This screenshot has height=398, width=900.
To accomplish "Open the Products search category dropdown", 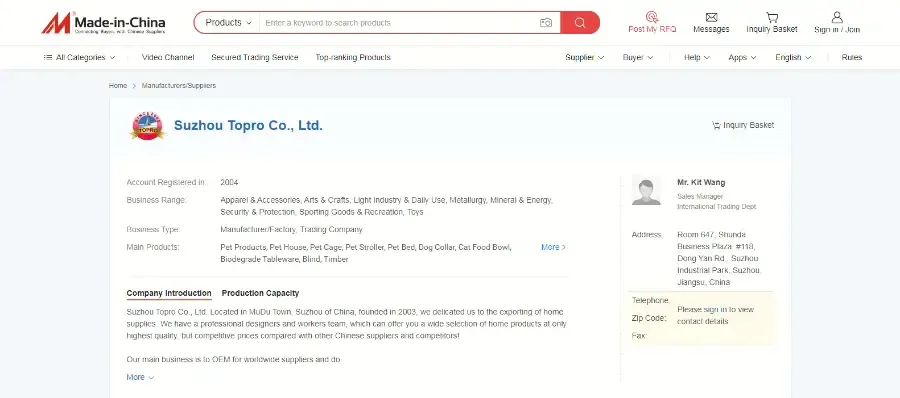I will tap(228, 23).
